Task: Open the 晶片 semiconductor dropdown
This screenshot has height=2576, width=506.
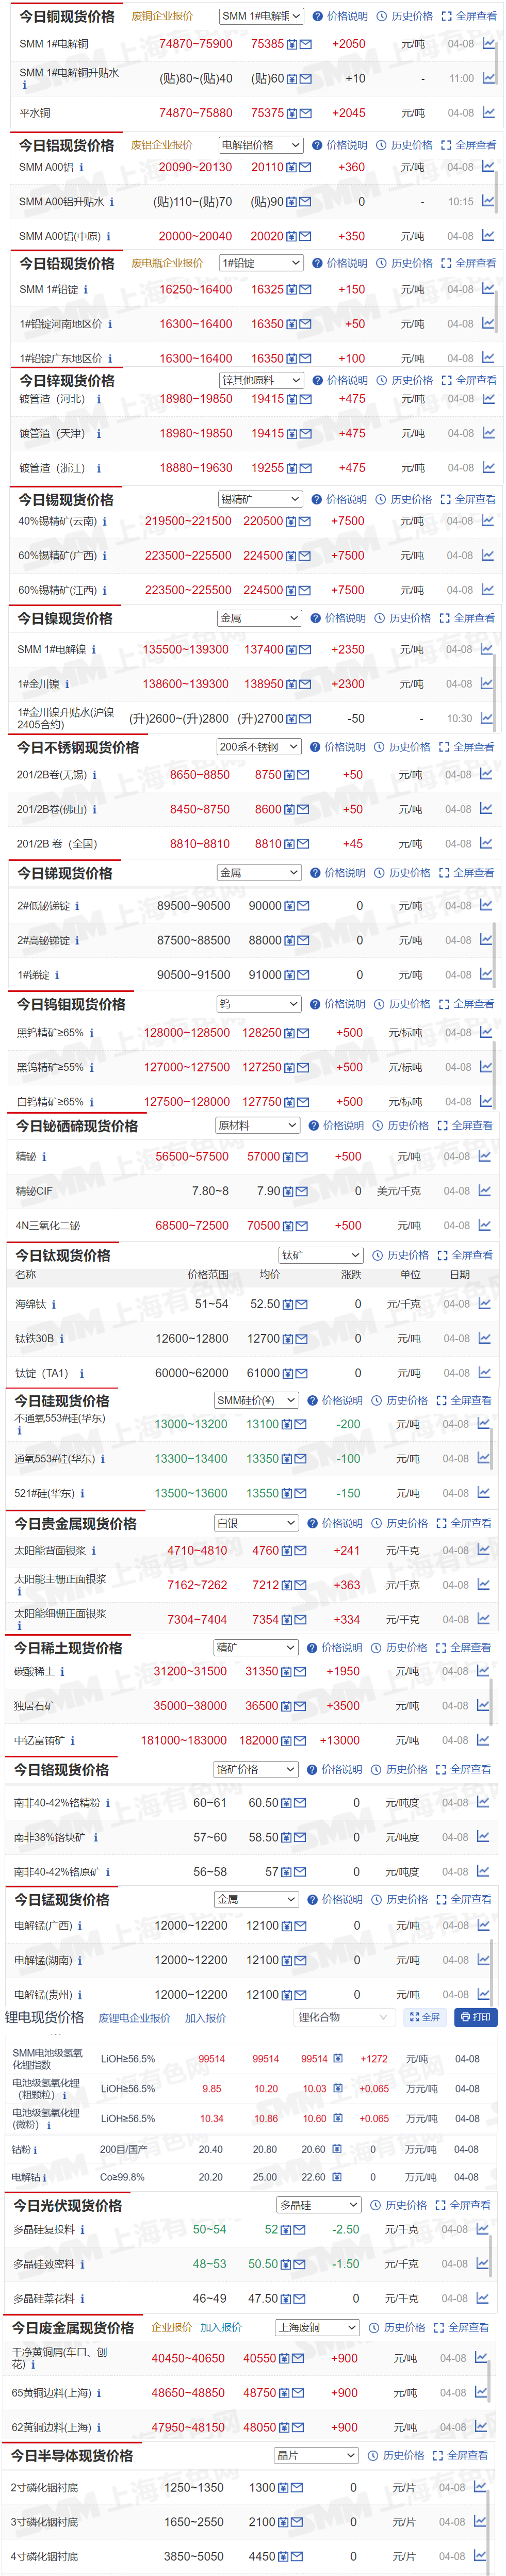Action: (x=315, y=2456)
